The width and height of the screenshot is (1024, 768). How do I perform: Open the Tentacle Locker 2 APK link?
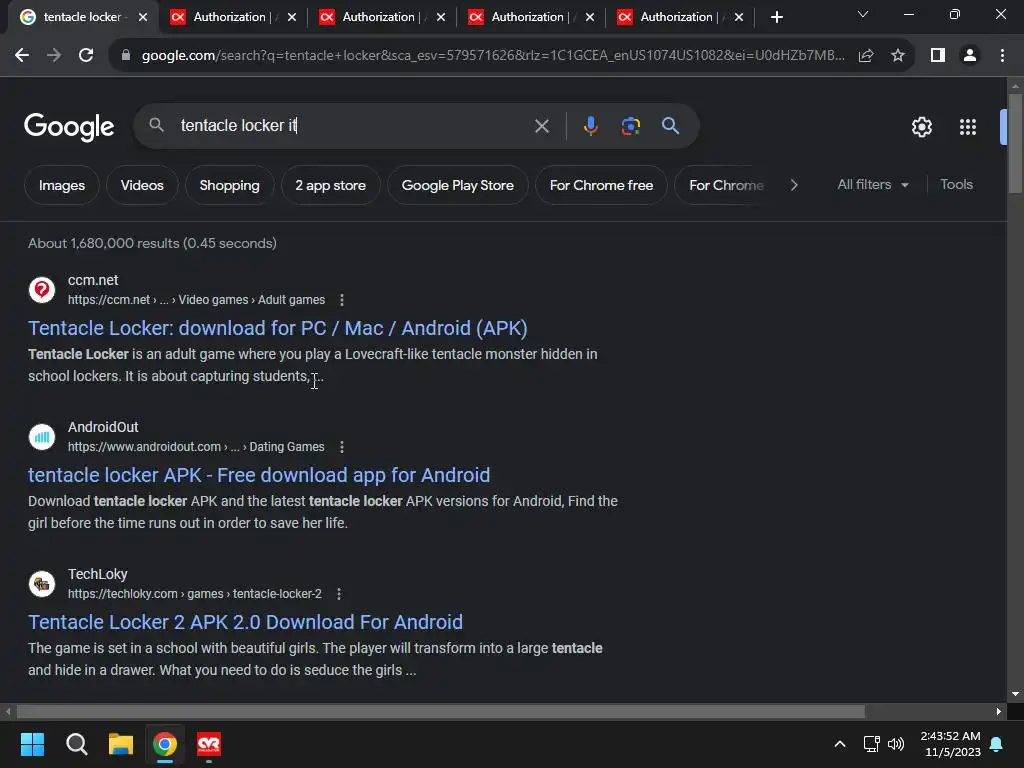pyautogui.click(x=245, y=622)
